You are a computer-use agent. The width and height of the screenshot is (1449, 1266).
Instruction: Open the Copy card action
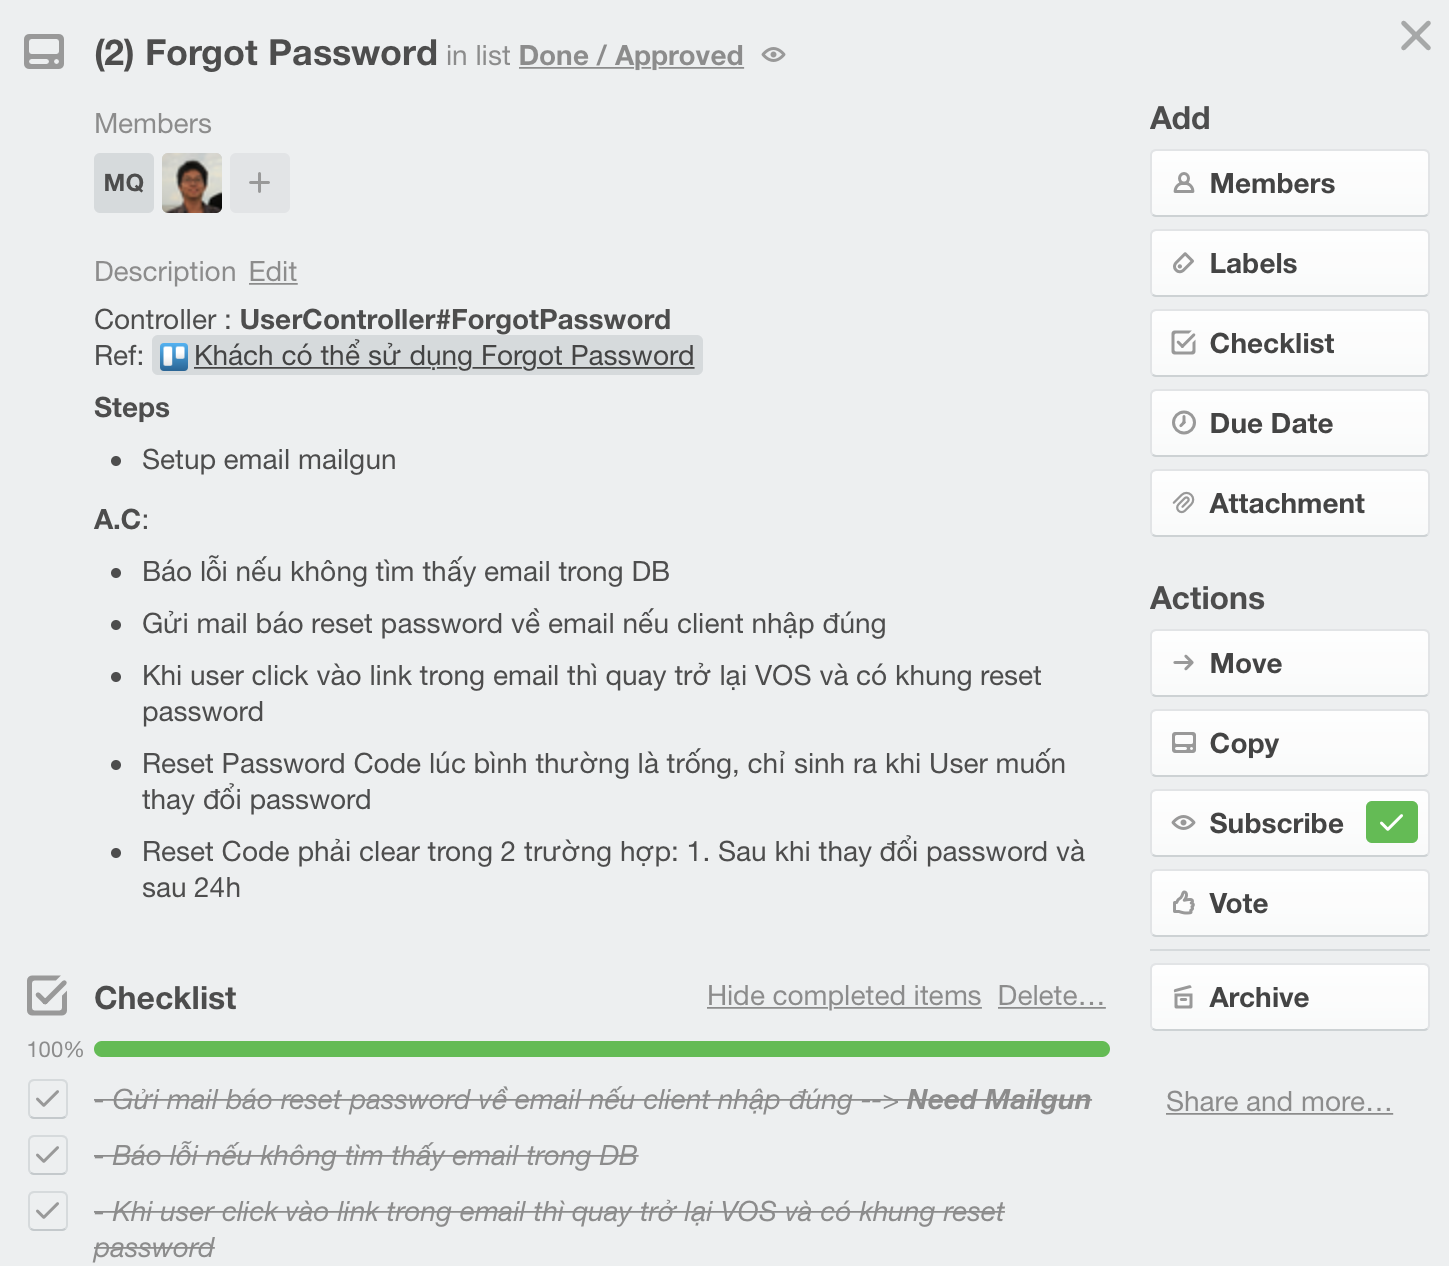pyautogui.click(x=1289, y=743)
